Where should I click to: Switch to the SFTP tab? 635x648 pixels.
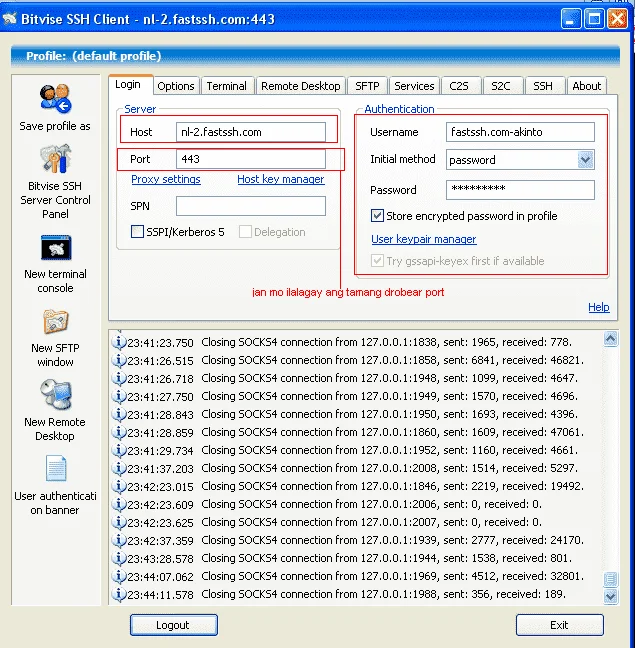tap(367, 86)
